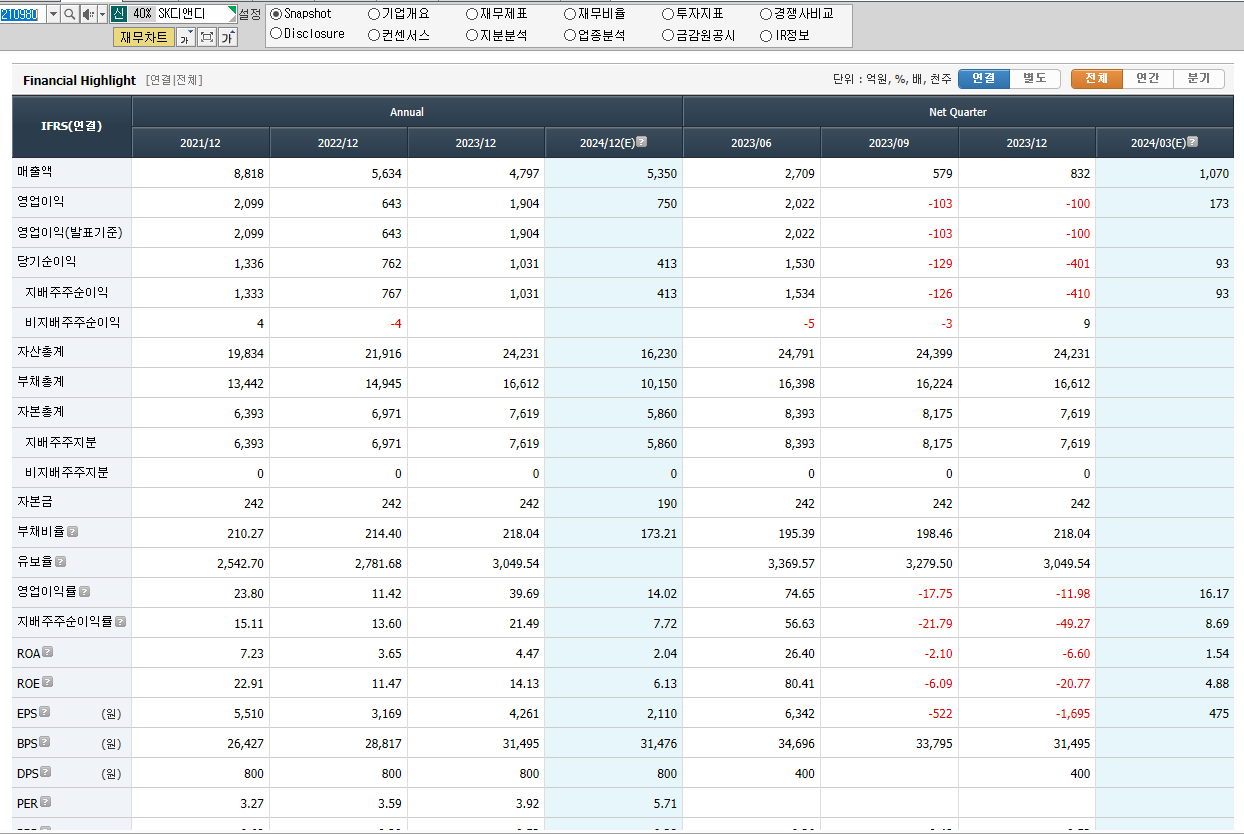This screenshot has height=834, width=1244.
Task: Switch to the 분기 quarterly tab
Action: pos(1199,79)
